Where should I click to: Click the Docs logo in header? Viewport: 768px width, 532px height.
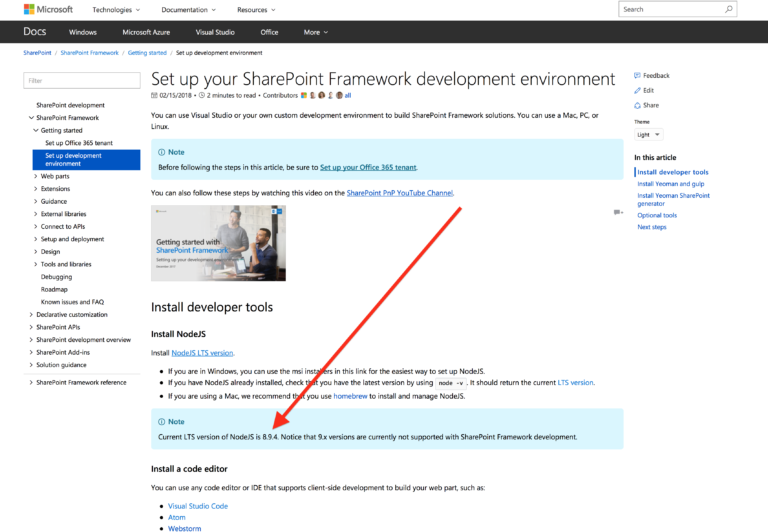[35, 32]
